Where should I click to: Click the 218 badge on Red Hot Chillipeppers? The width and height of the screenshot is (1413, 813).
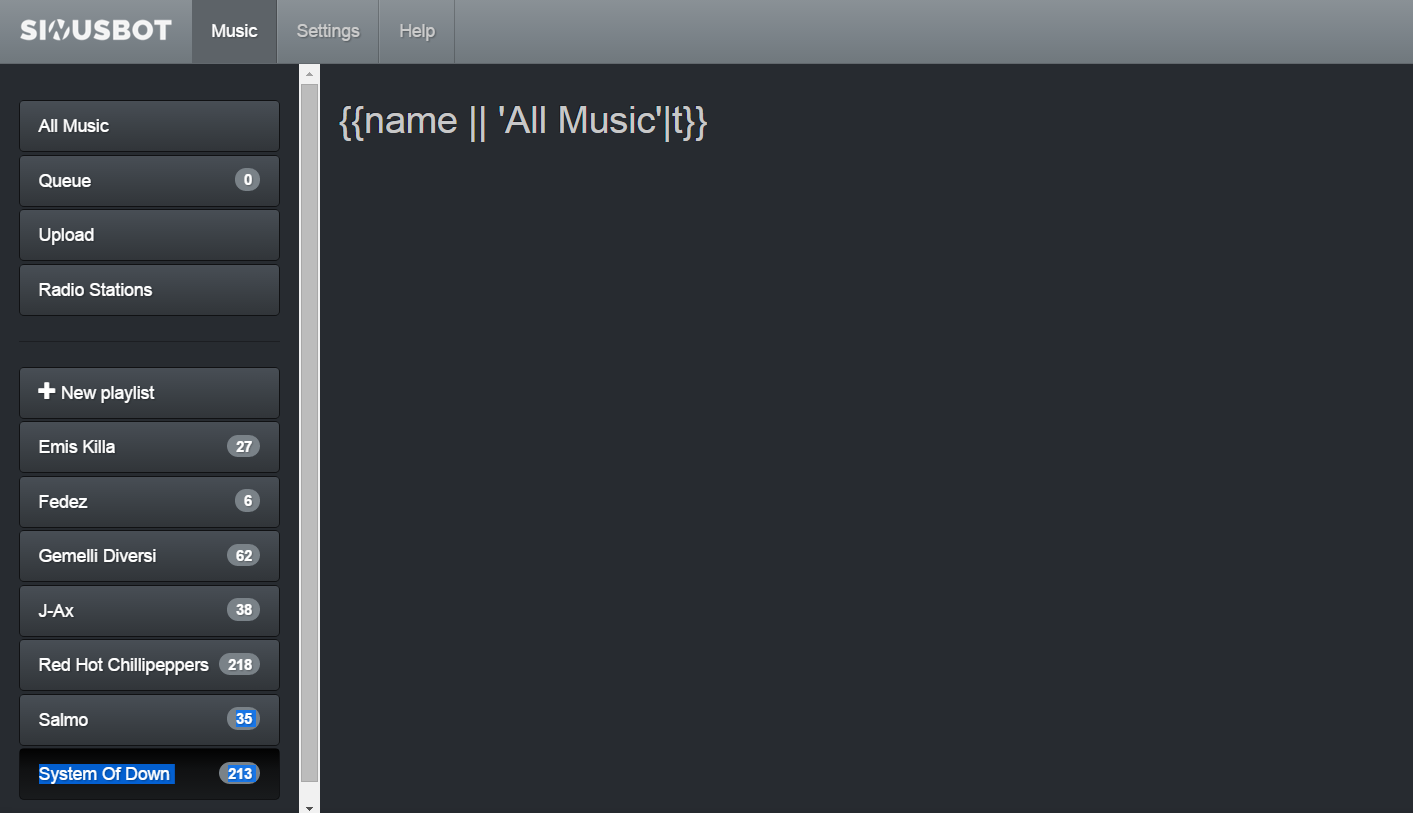coord(239,664)
